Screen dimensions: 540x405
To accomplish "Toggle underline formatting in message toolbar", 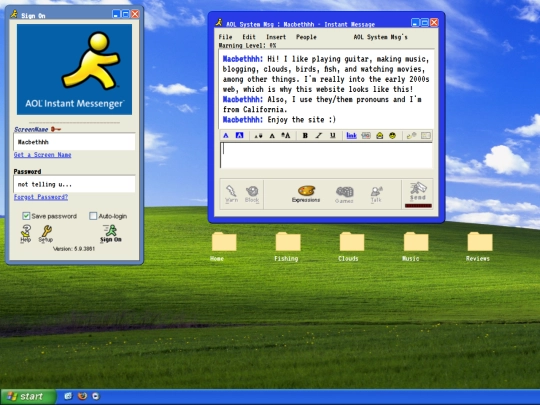I will tap(332, 135).
